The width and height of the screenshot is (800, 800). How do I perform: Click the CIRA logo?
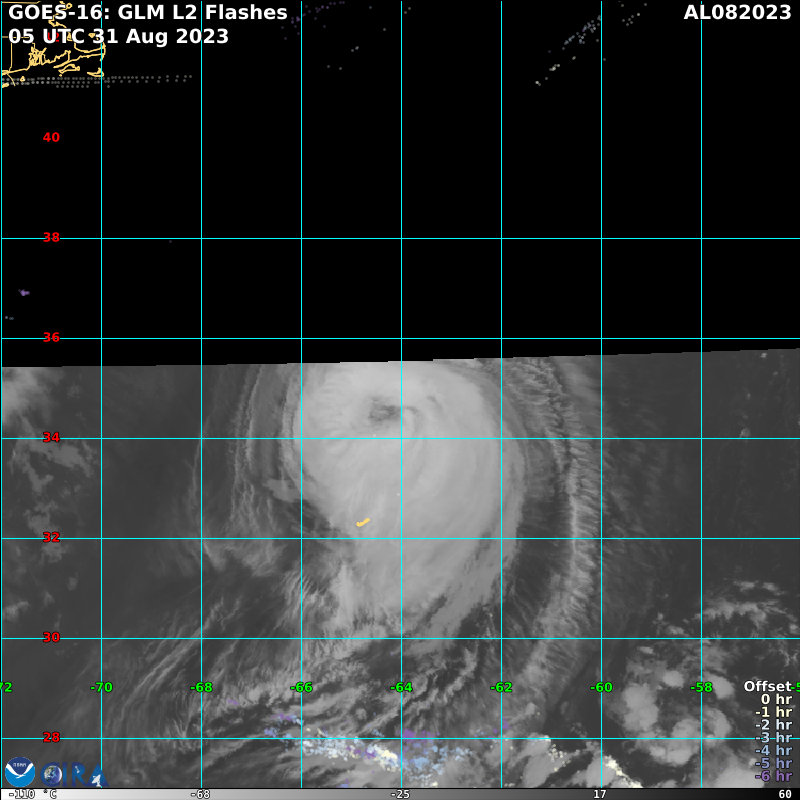tap(74, 775)
